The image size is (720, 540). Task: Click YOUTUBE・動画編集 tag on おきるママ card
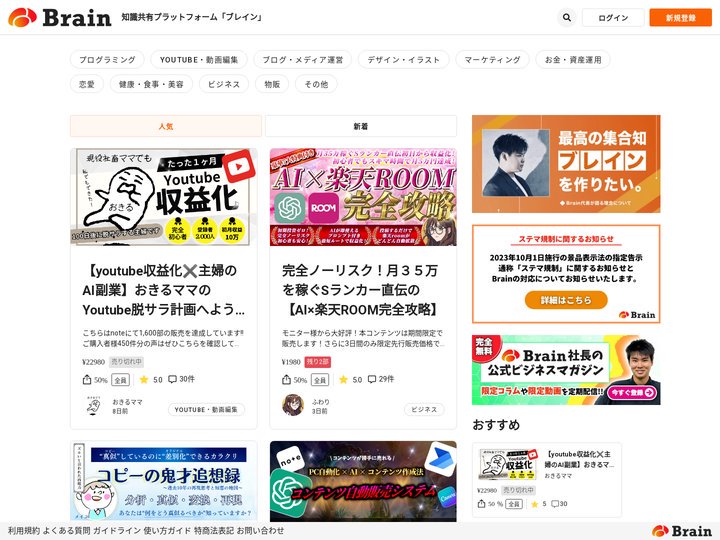[206, 410]
